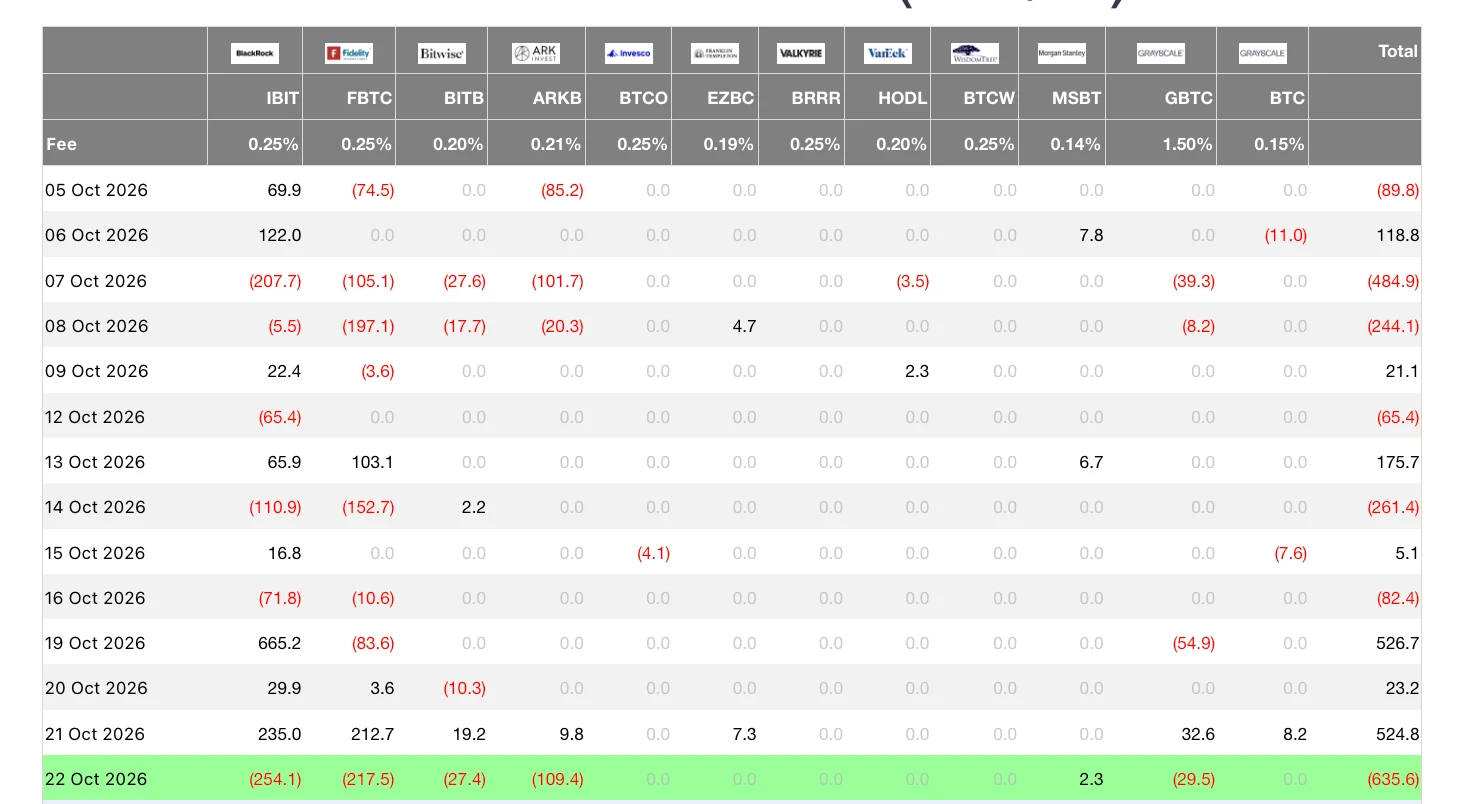Click the 0.19% fee value
This screenshot has width=1460, height=804.
coord(729,144)
